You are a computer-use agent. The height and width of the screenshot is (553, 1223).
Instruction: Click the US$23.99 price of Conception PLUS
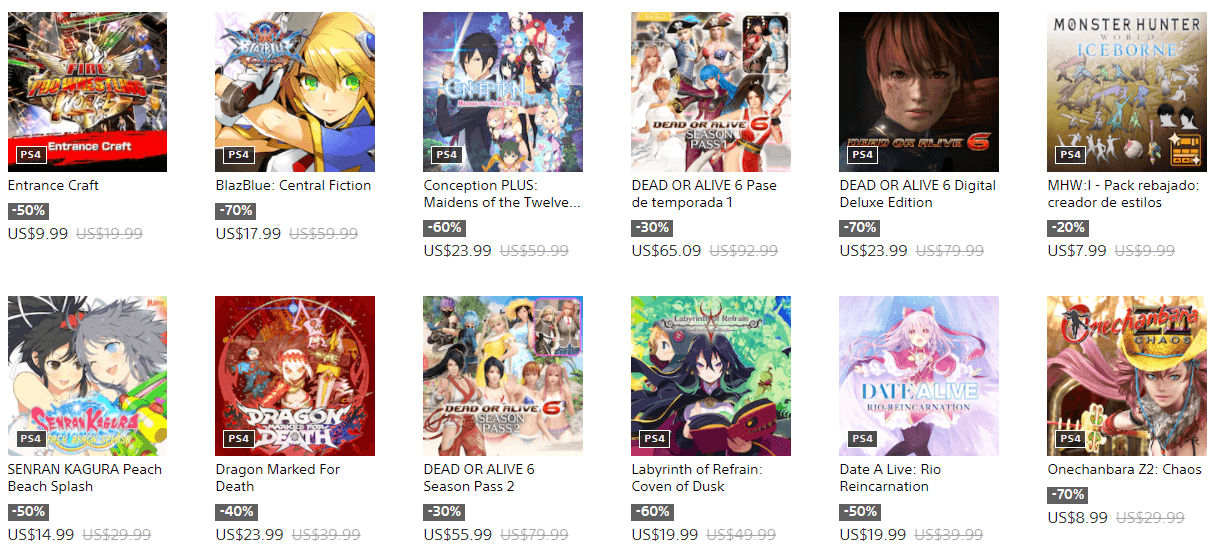(x=457, y=251)
